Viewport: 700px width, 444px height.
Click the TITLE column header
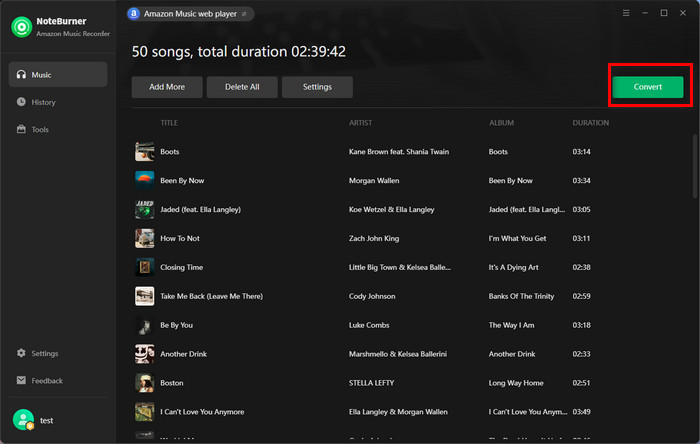pos(169,123)
